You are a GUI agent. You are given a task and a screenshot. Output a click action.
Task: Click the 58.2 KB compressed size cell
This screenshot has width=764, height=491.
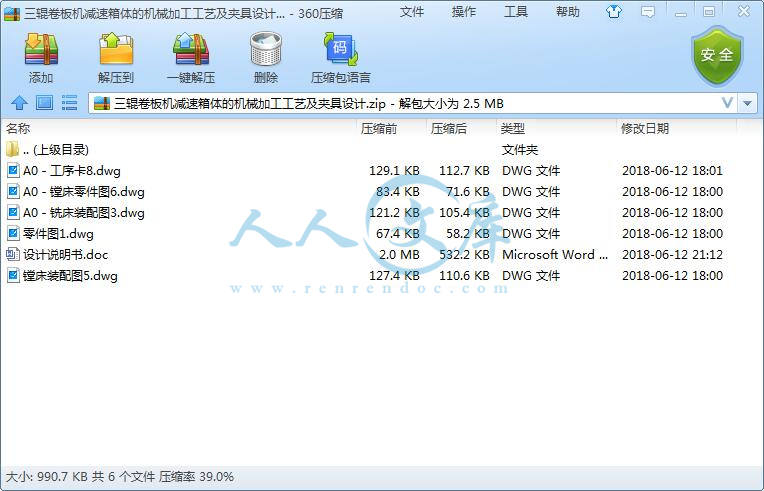tap(468, 233)
